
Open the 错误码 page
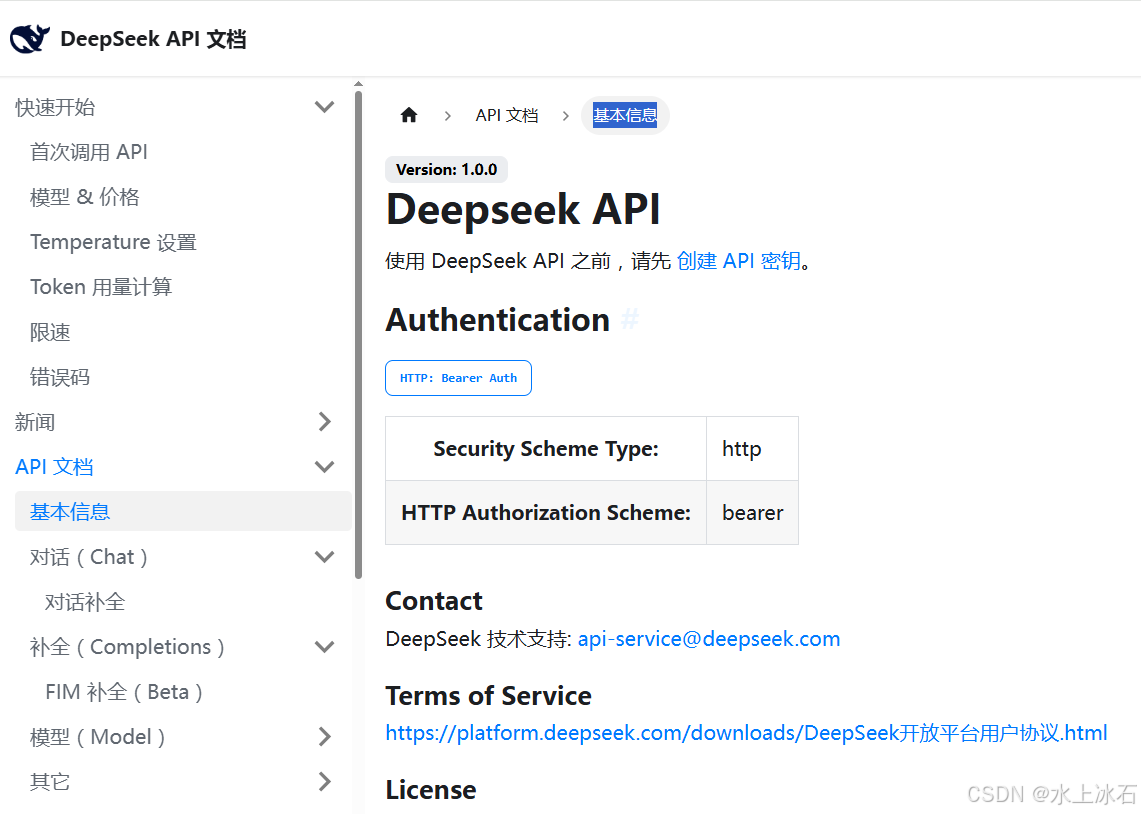click(x=60, y=378)
